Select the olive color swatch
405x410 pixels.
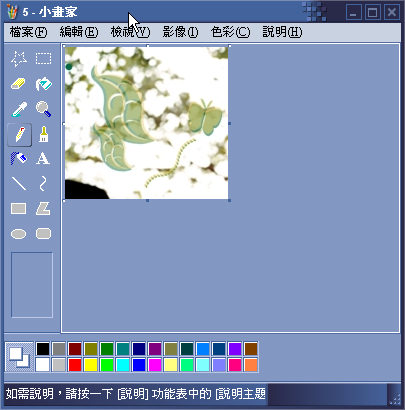point(91,349)
